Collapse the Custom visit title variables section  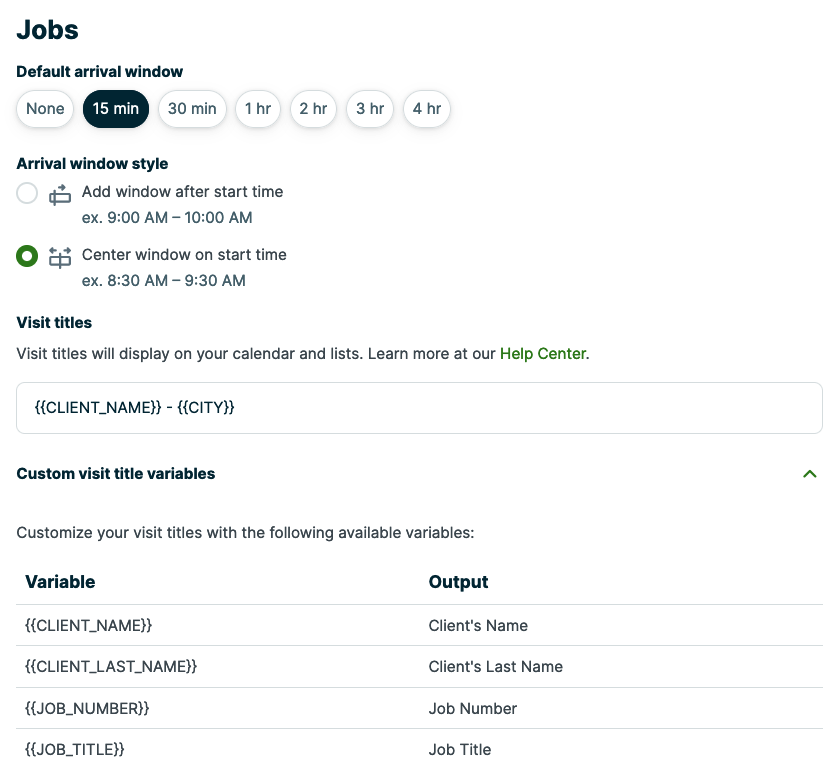[810, 474]
